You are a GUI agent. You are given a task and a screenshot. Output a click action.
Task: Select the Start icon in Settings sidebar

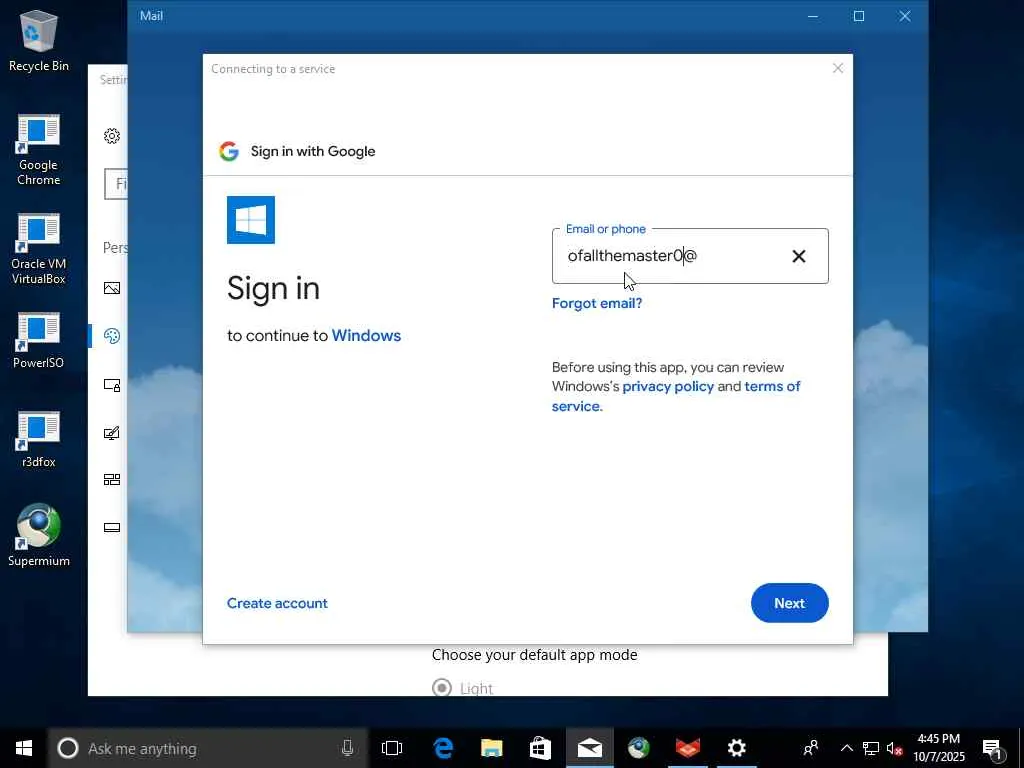point(112,479)
